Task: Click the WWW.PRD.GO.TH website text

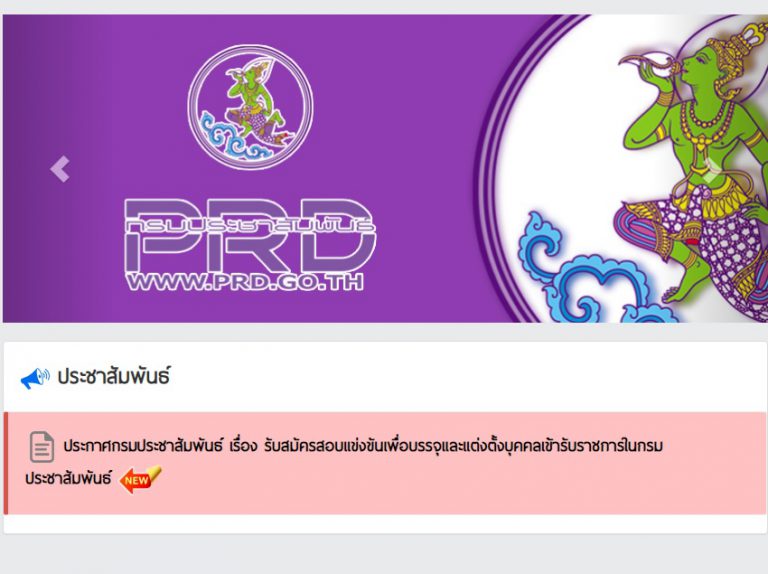Action: pos(245,283)
